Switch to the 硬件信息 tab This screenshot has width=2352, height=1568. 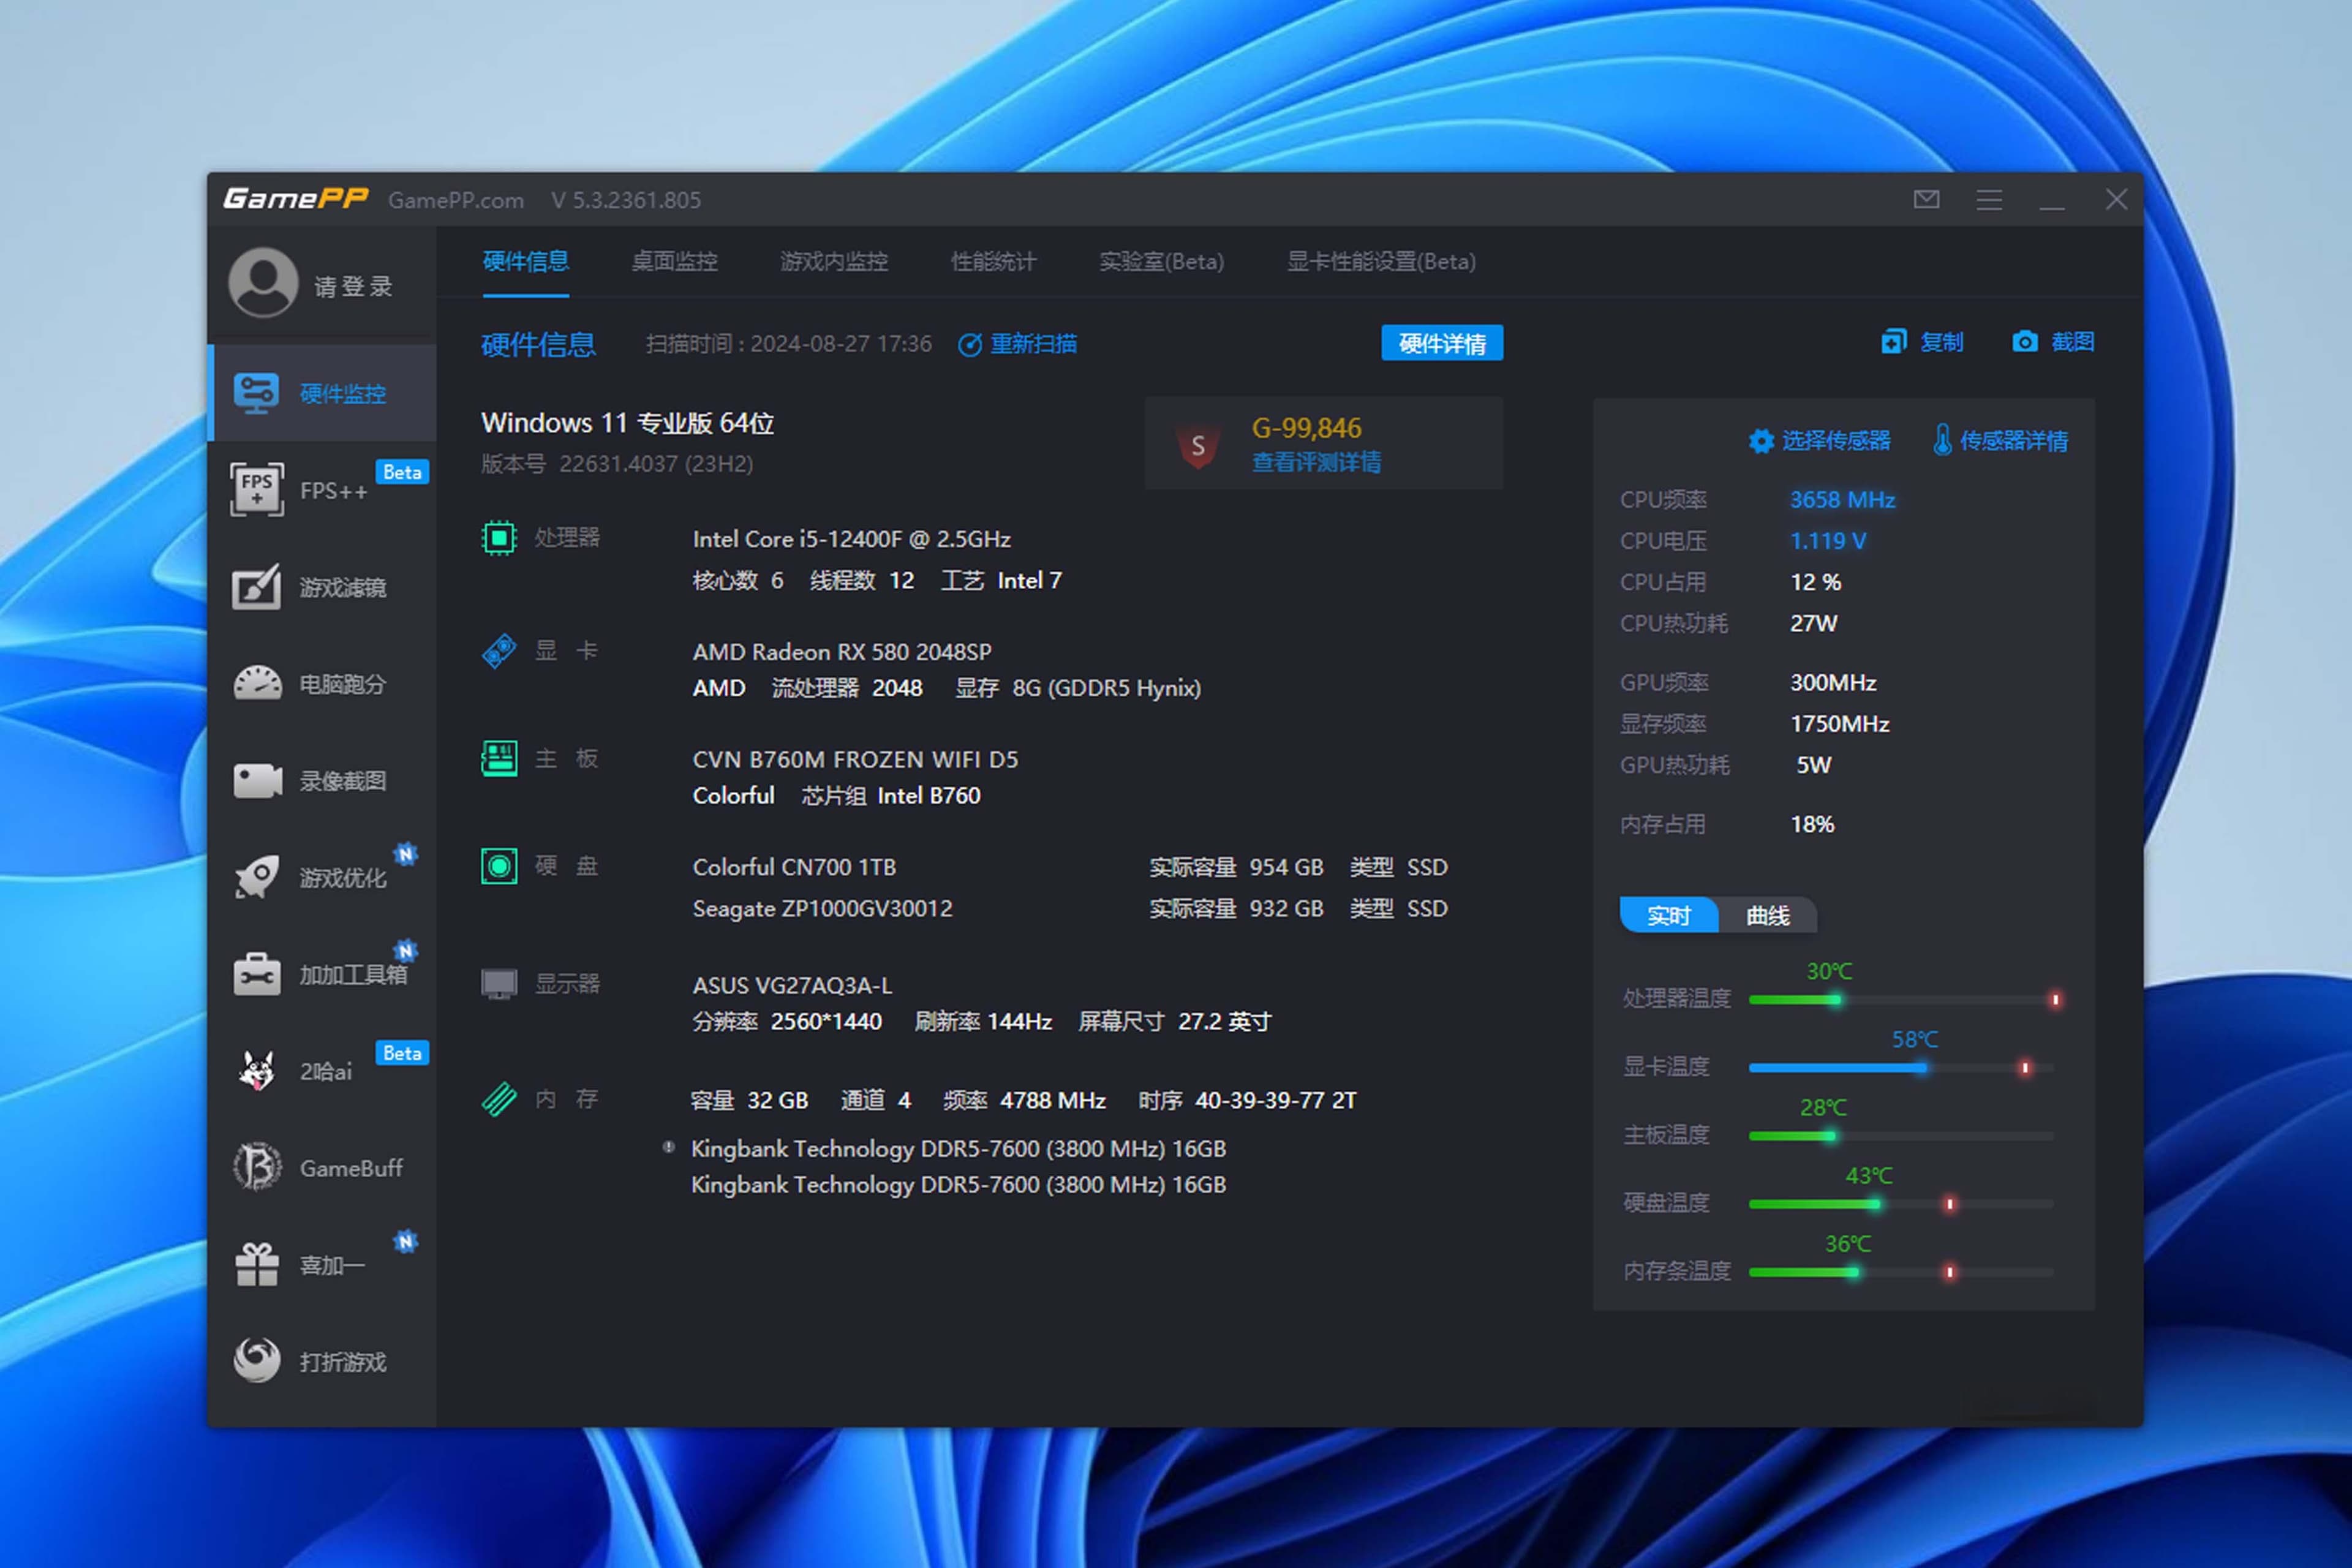click(526, 262)
